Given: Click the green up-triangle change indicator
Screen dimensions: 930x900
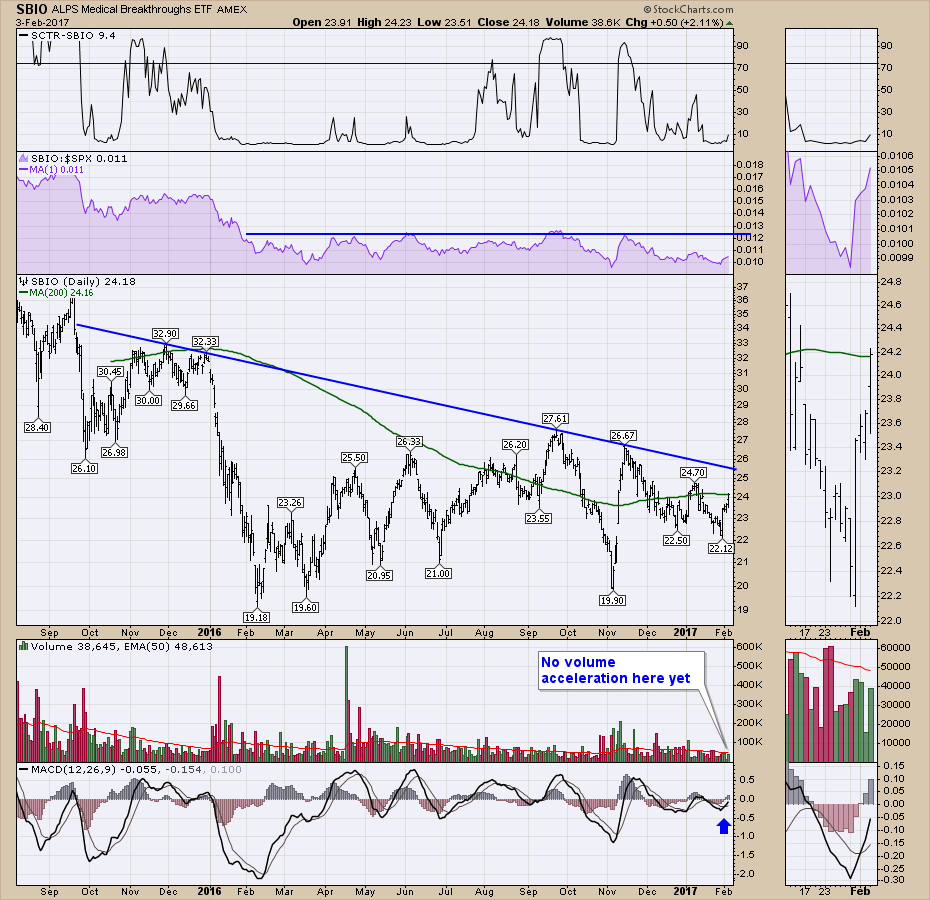Looking at the screenshot, I should tap(730, 23).
